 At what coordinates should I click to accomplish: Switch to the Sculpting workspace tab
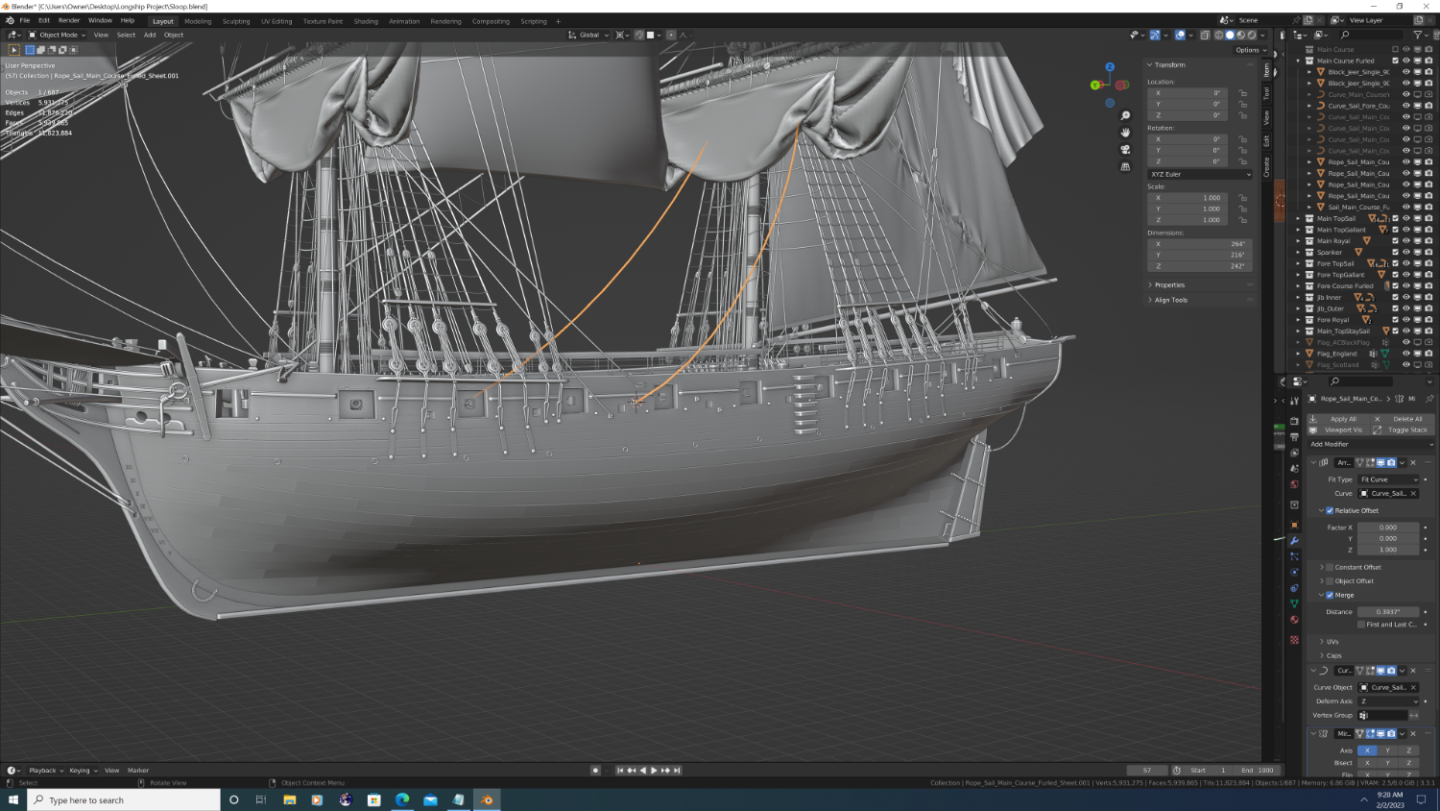(x=236, y=21)
